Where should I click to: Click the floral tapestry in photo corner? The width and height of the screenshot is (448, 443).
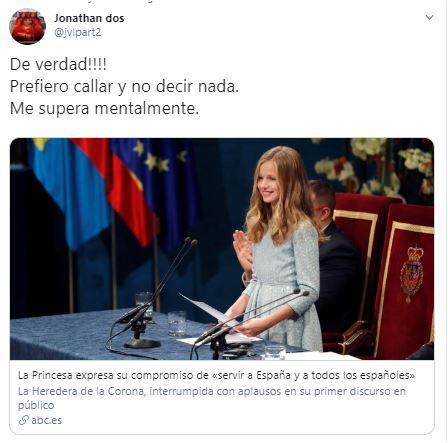[375, 168]
